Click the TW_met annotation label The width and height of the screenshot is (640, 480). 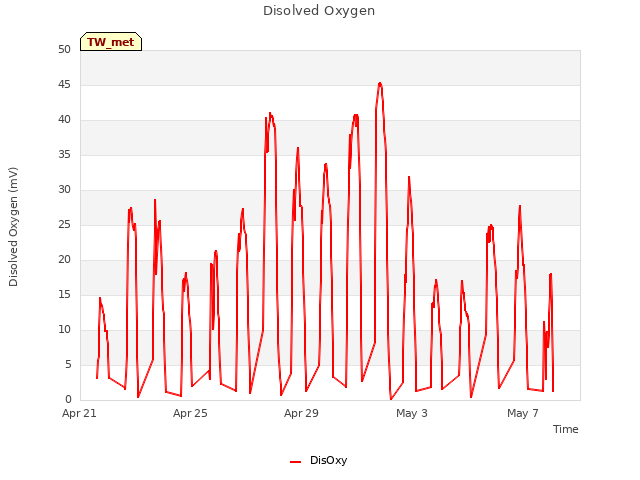111,42
